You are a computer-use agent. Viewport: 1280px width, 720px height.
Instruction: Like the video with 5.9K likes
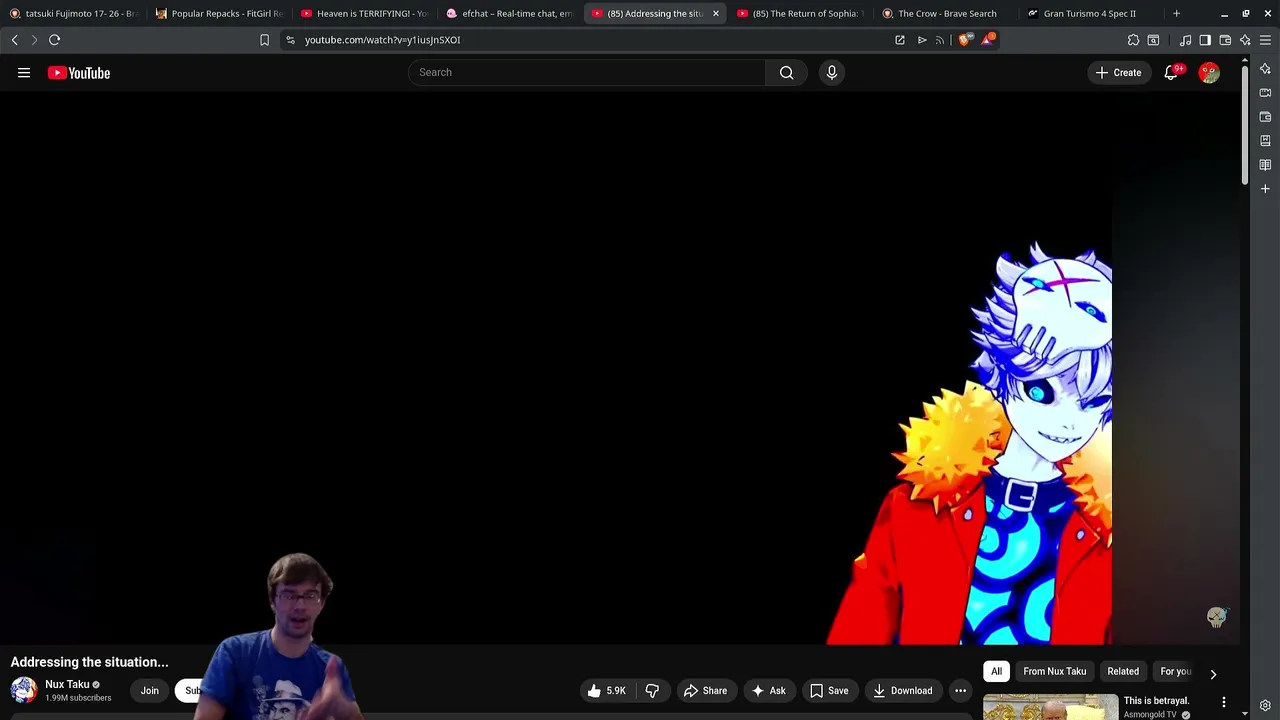coord(606,690)
